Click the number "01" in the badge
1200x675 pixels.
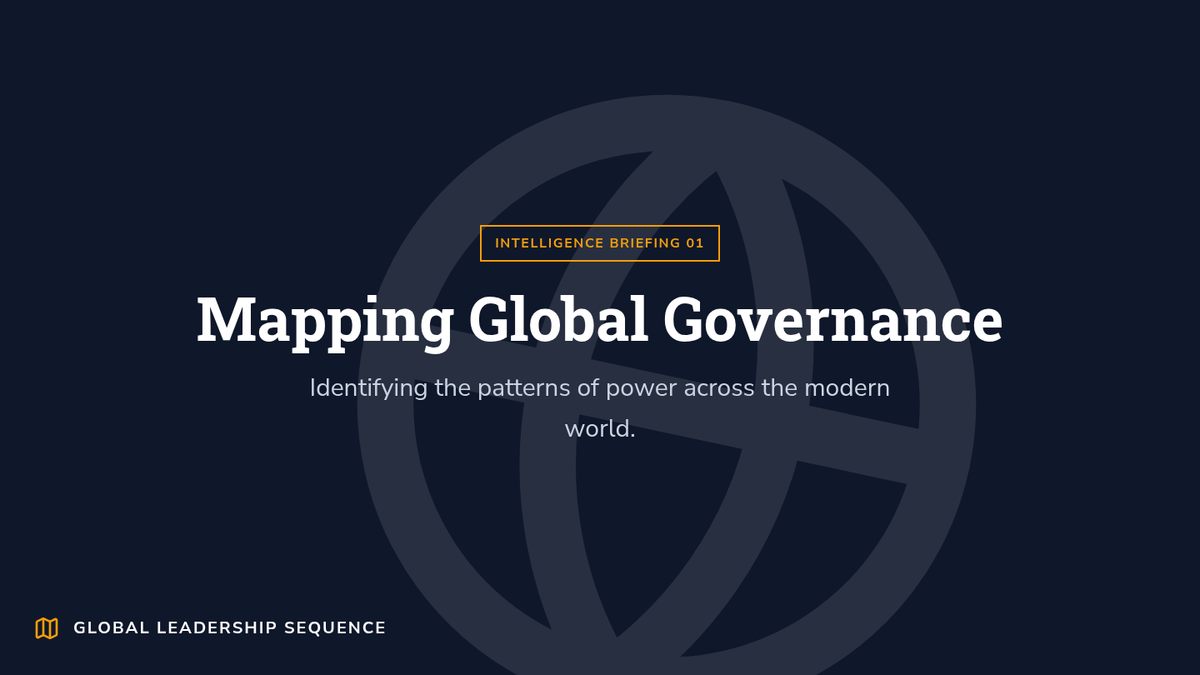(x=695, y=243)
